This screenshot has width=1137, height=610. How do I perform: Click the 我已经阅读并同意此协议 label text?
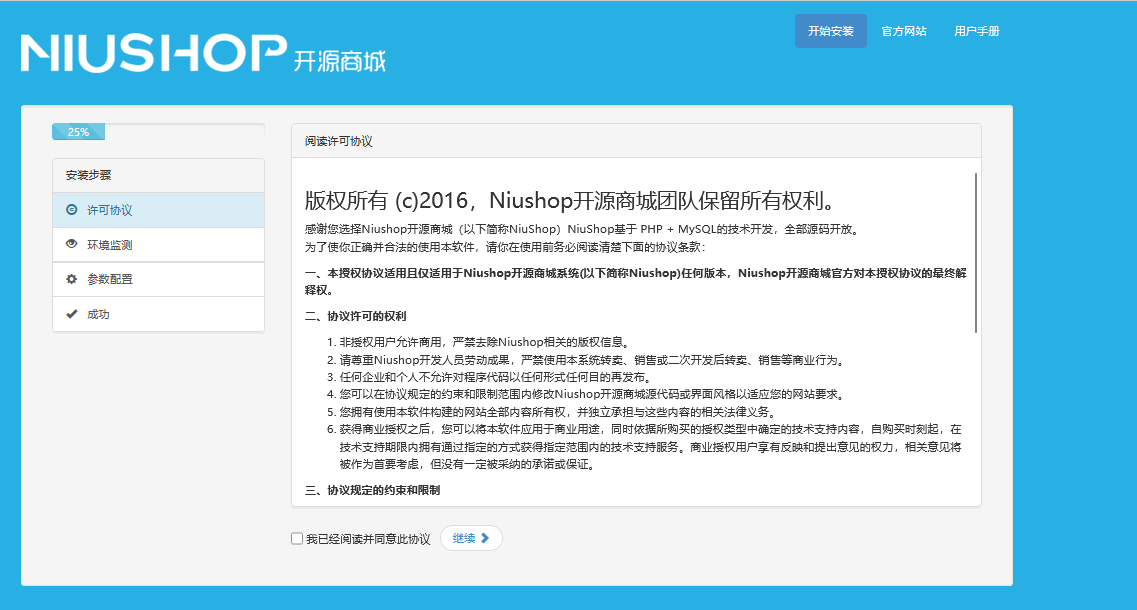click(x=368, y=539)
